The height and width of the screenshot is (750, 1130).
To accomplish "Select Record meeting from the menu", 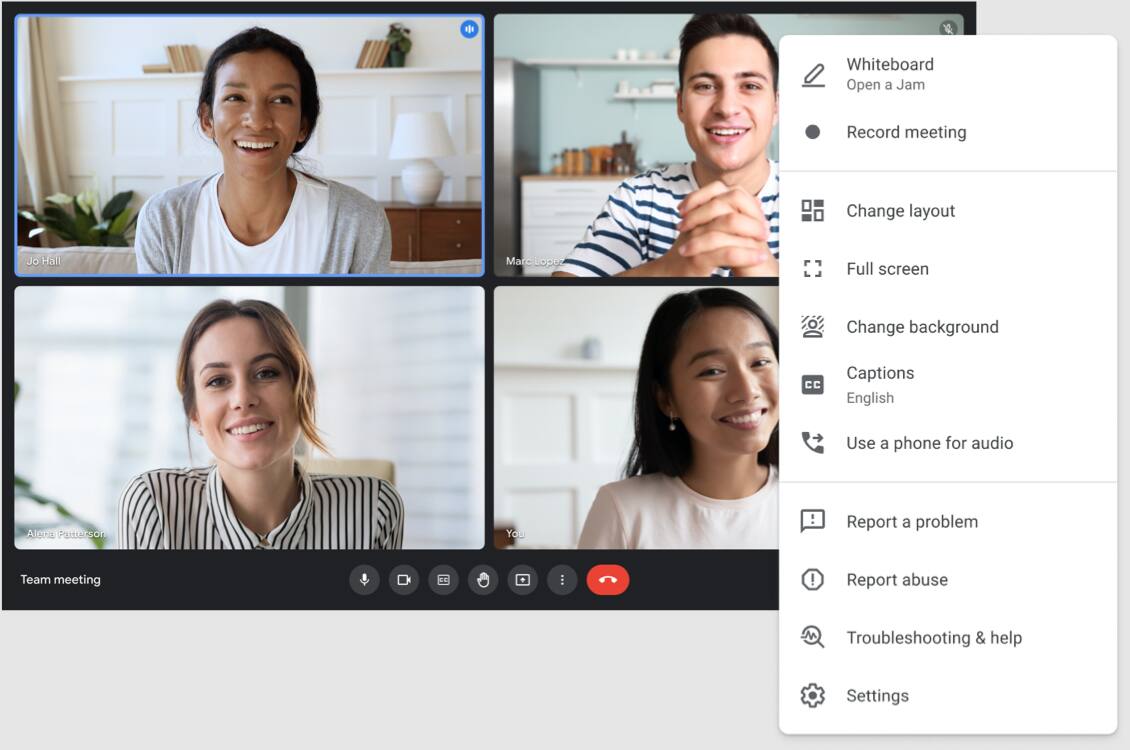I will 906,131.
